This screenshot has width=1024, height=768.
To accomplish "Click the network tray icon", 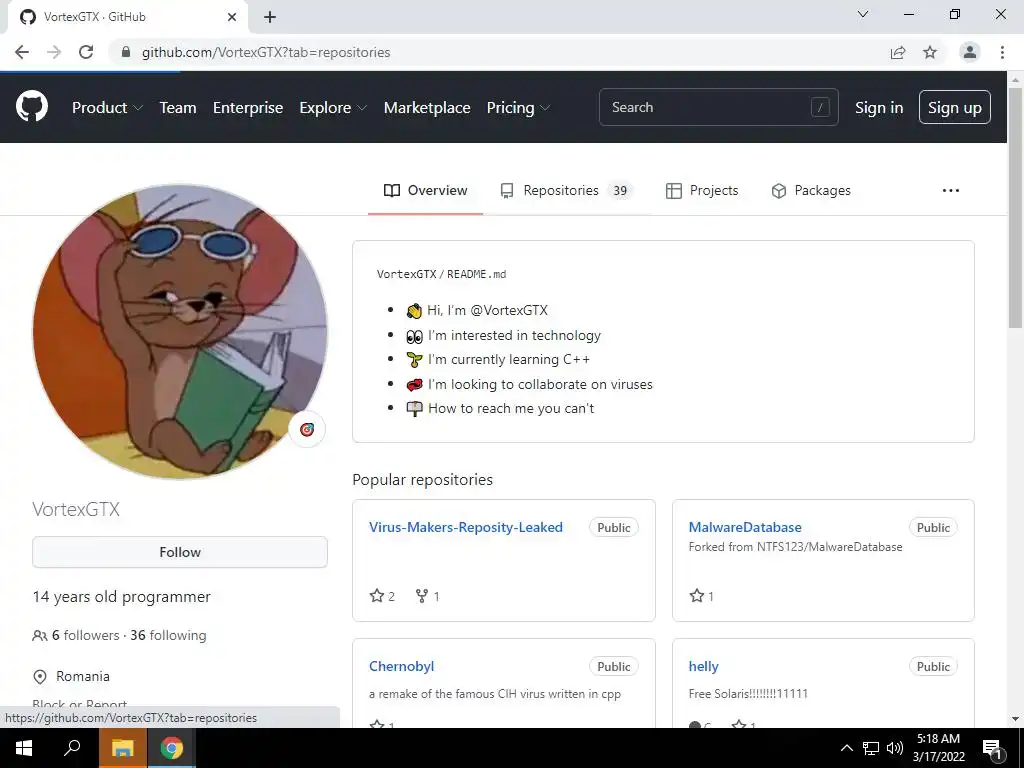I will (x=871, y=748).
